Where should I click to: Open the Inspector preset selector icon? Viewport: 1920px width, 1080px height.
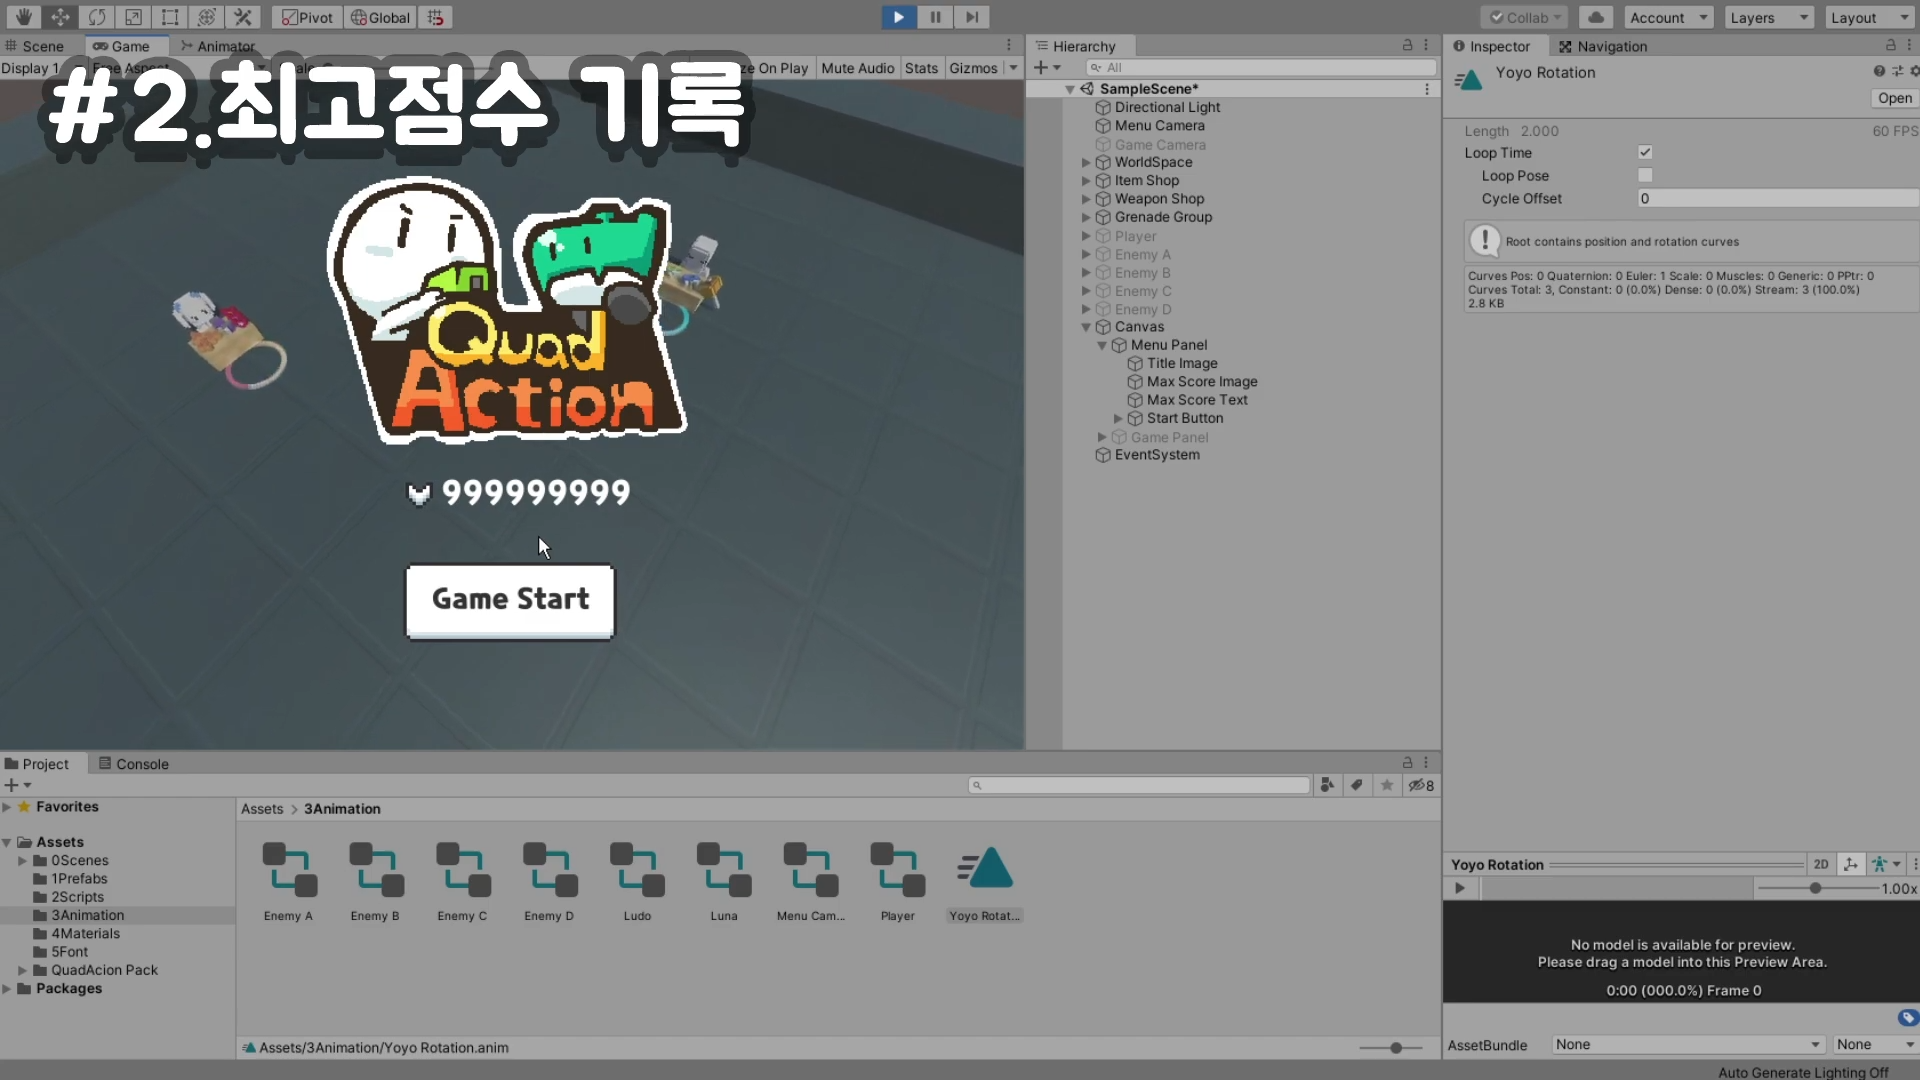coord(1897,71)
